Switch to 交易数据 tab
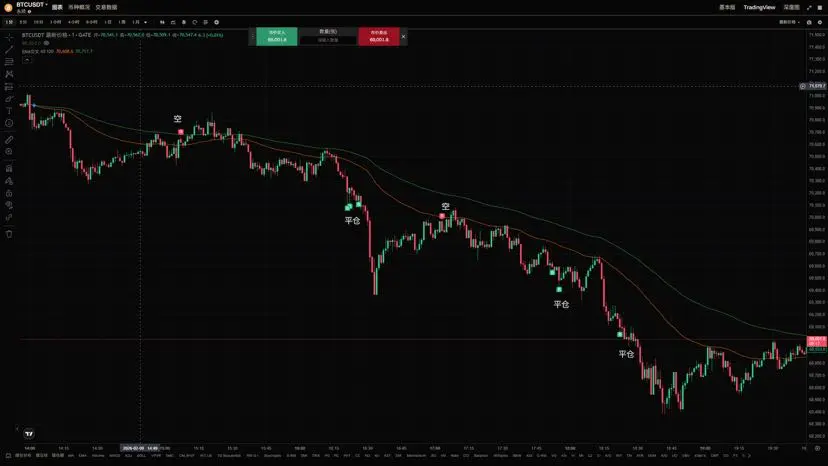Viewport: 828px width, 466px height. [x=106, y=7]
